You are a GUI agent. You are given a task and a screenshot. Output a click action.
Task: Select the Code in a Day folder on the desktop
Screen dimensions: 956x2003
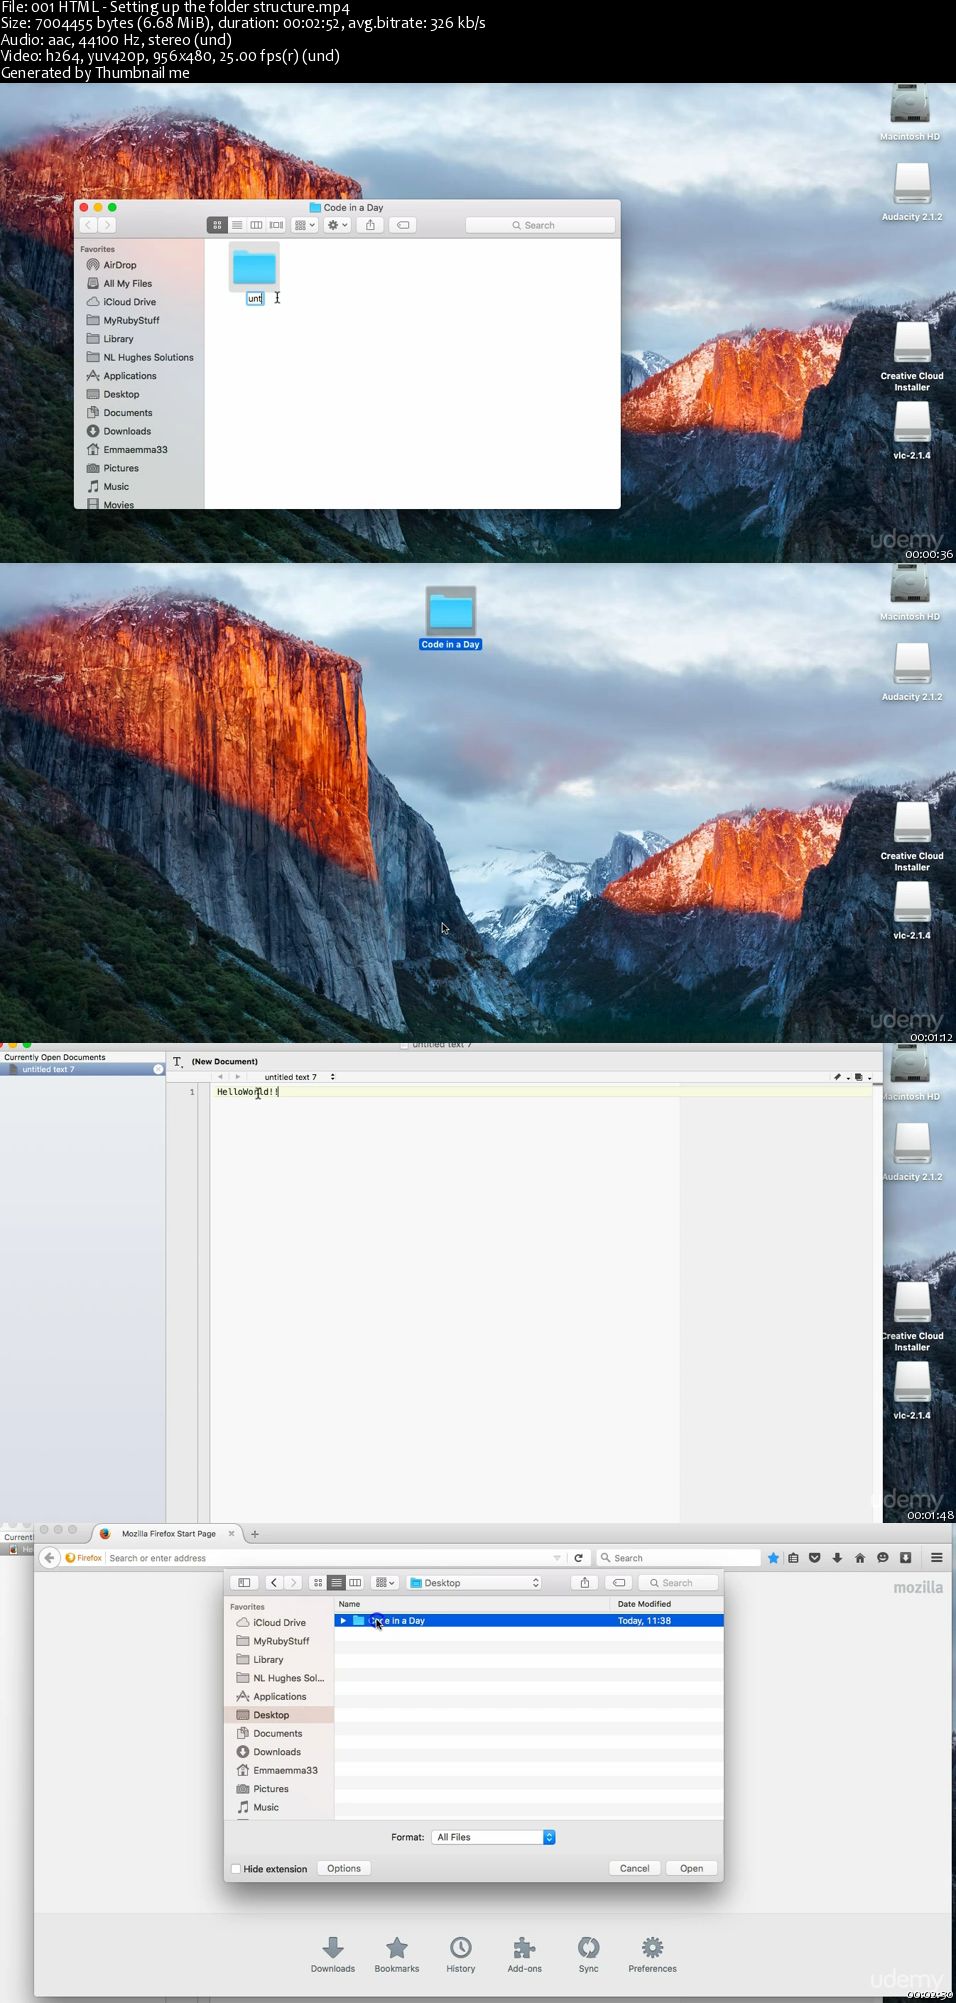coord(450,618)
